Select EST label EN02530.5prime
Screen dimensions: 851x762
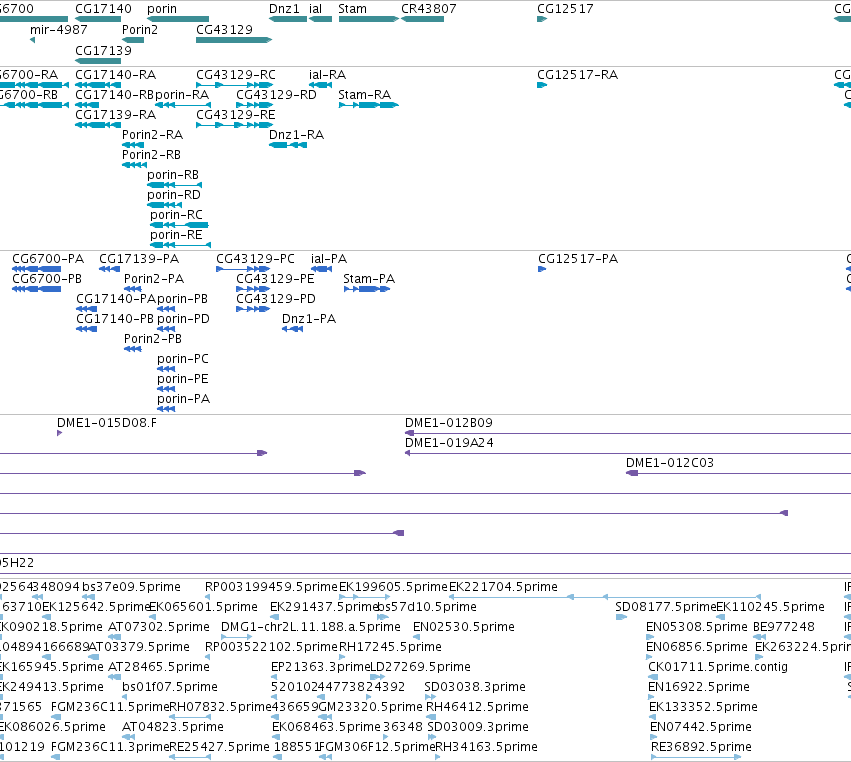pyautogui.click(x=464, y=627)
